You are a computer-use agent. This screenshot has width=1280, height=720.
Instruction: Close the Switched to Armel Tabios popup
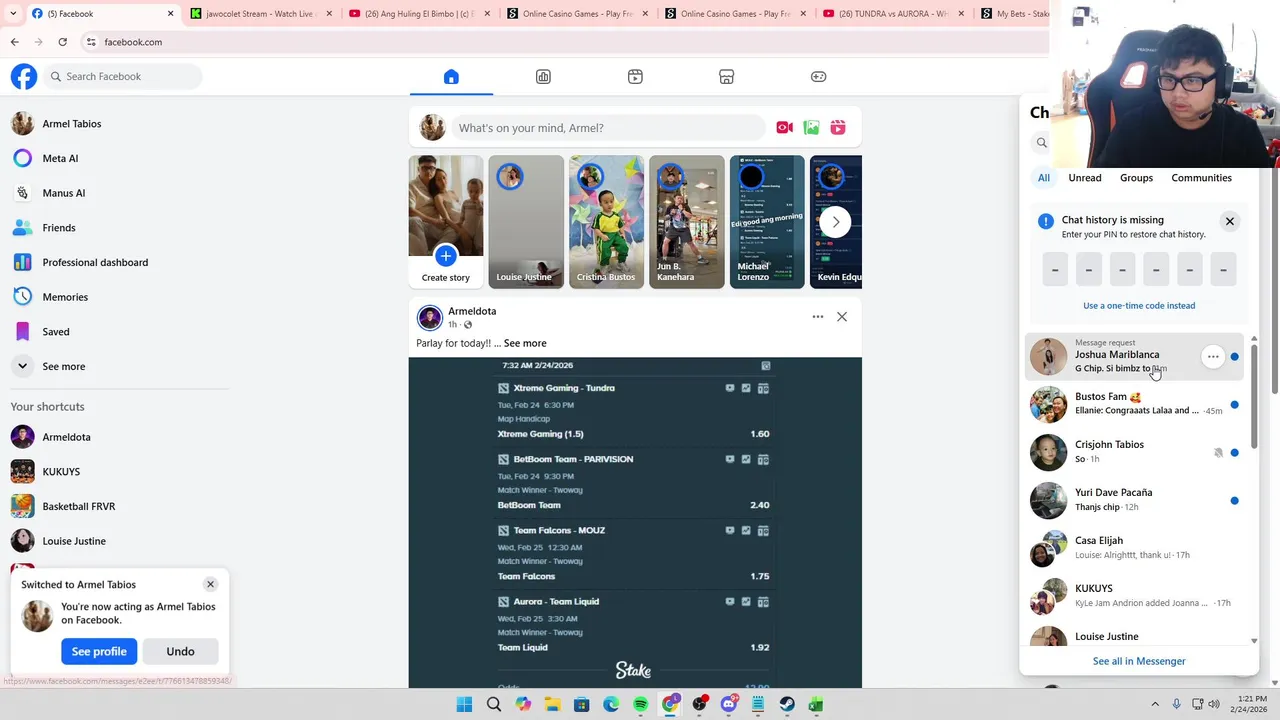pos(210,584)
